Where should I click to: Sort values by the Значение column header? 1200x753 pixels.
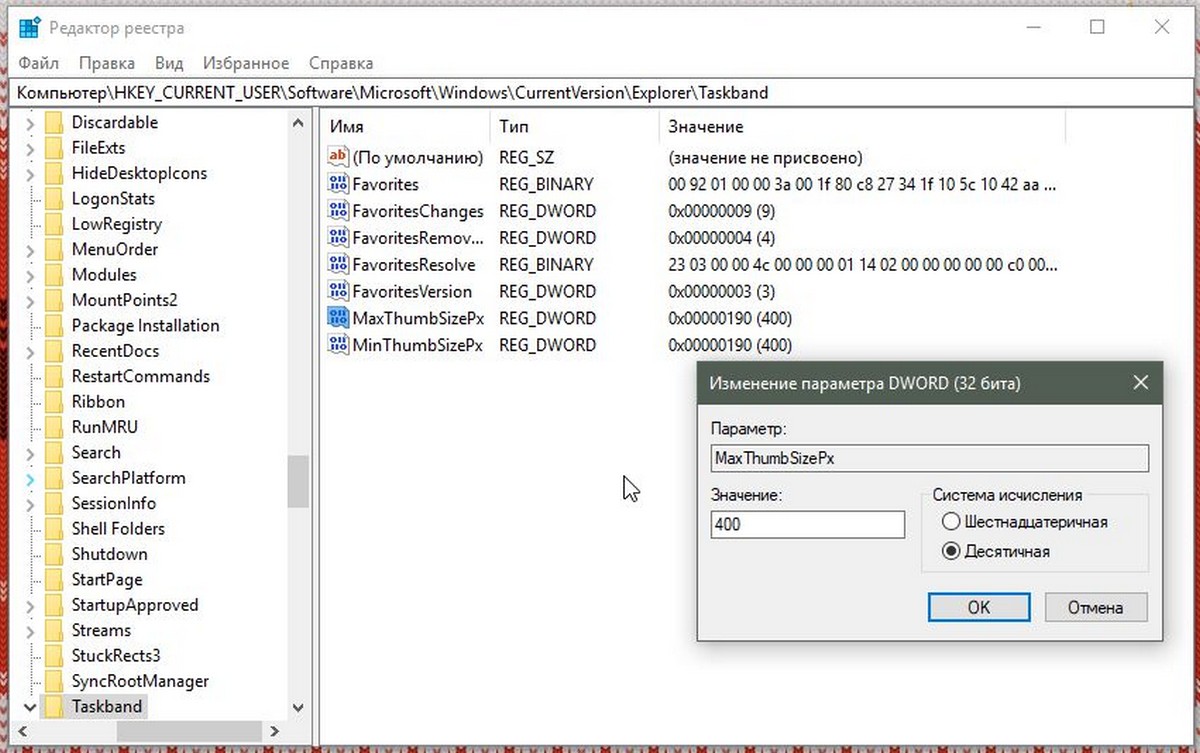(862, 127)
